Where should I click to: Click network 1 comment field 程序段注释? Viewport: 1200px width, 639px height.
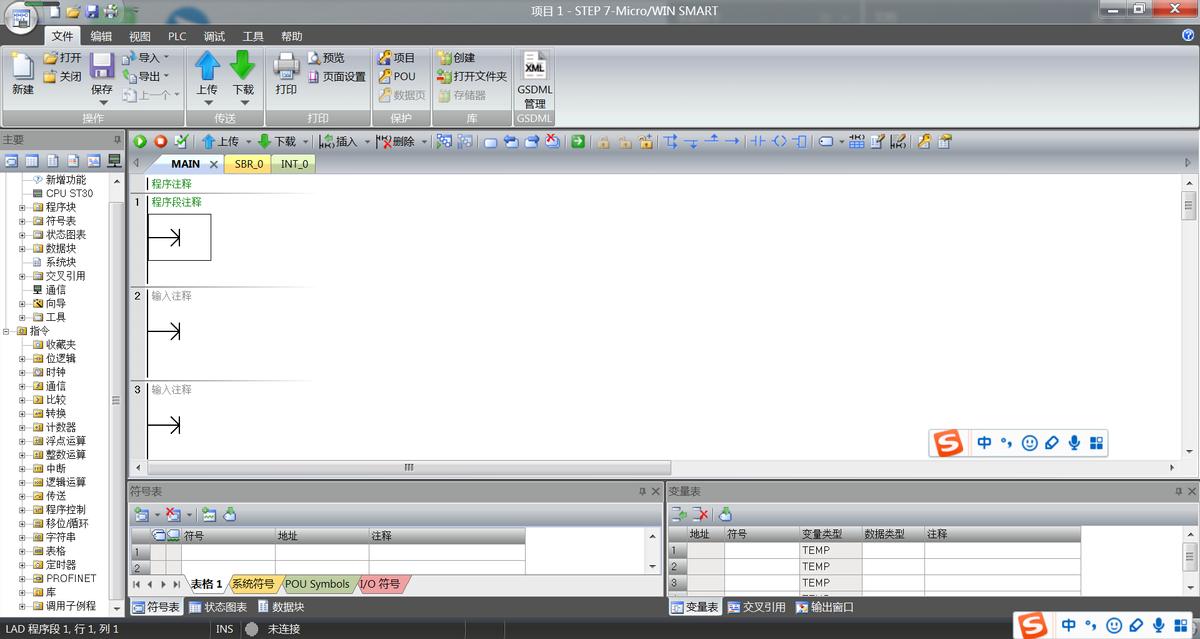tap(176, 202)
